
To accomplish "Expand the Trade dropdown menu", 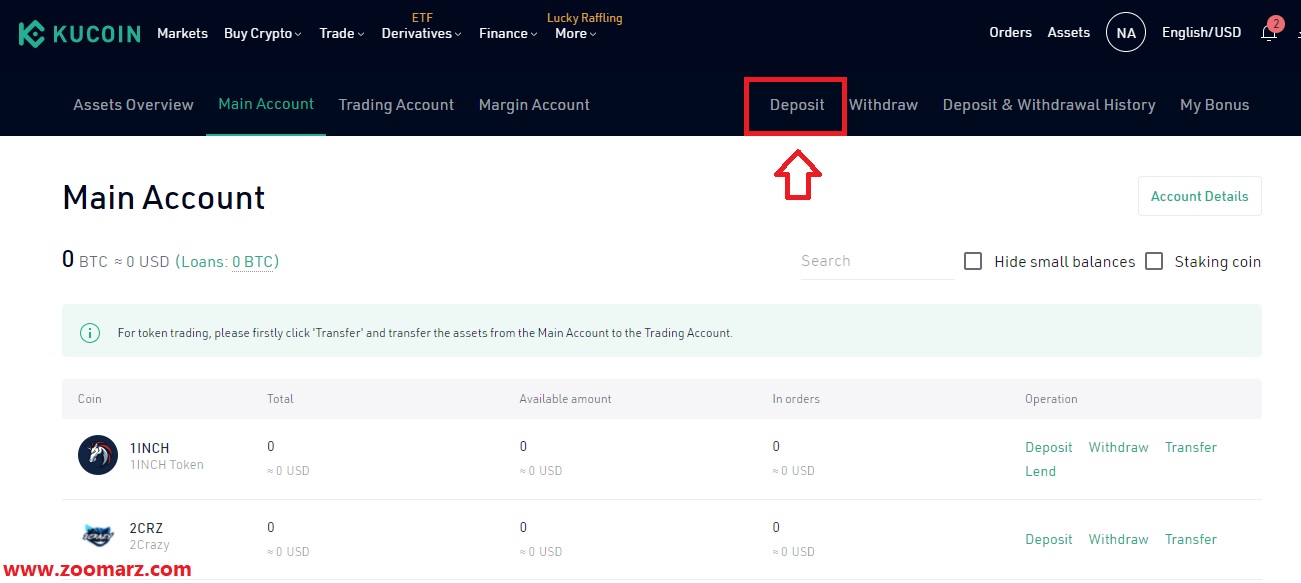I will 342,33.
